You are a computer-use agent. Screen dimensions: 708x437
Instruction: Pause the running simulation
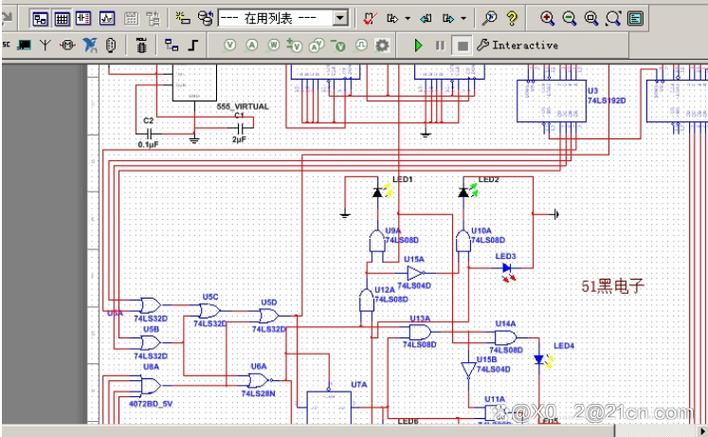(x=440, y=45)
